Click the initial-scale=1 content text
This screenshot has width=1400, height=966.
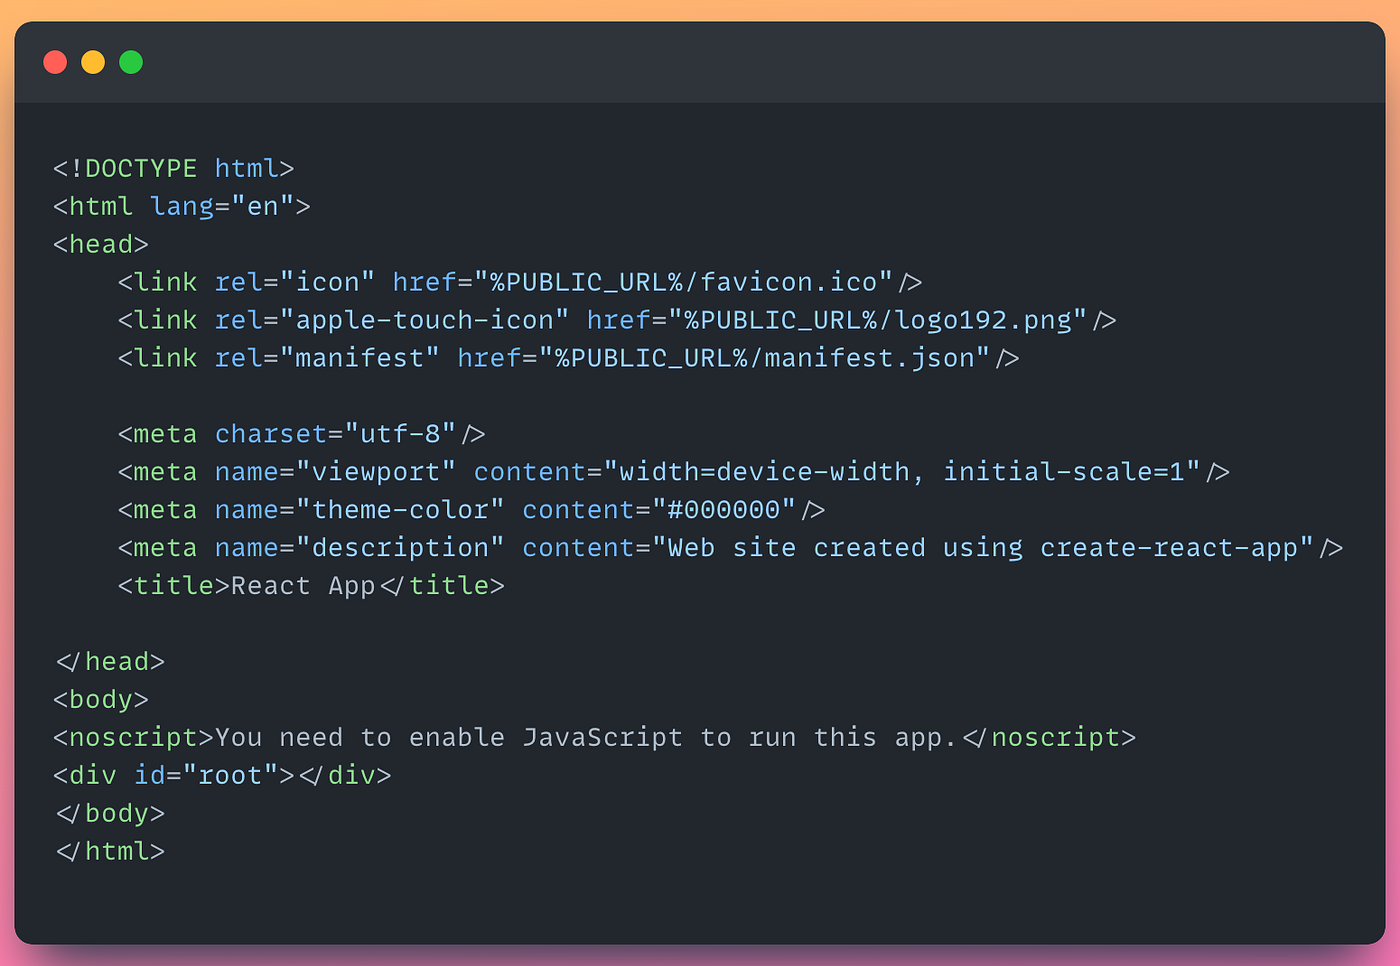(x=1064, y=472)
